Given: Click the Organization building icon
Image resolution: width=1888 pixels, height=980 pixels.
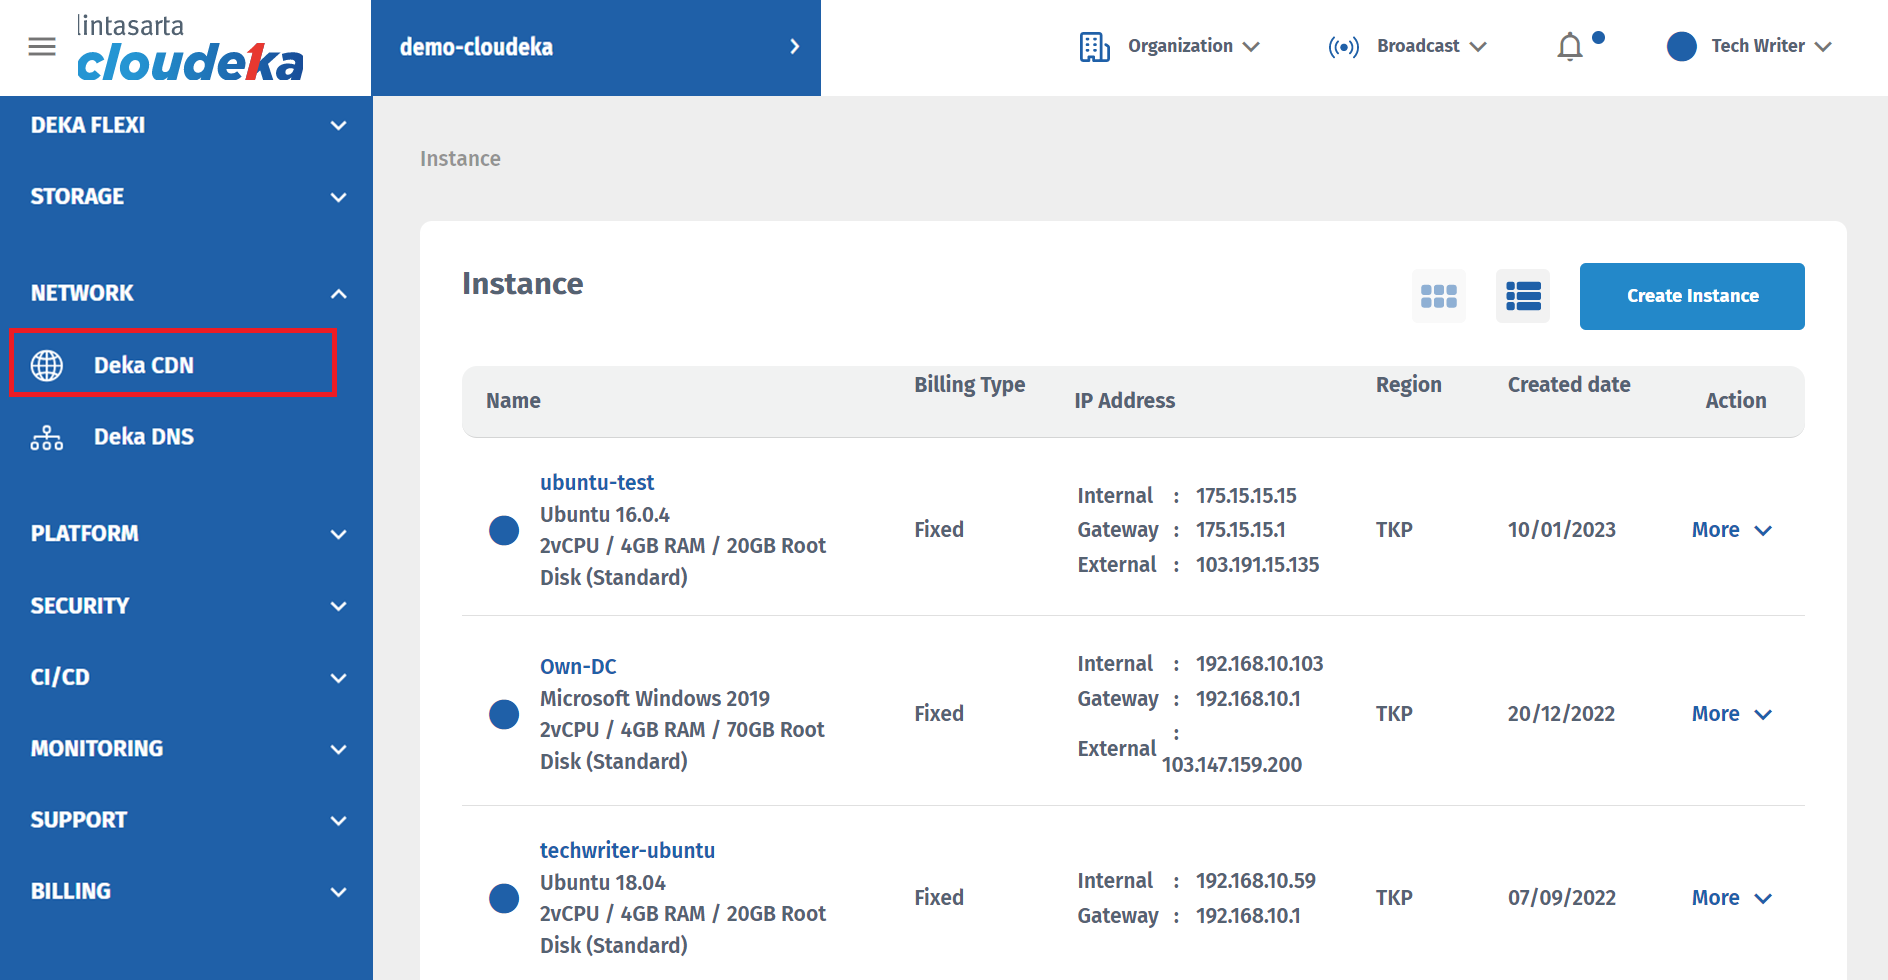Looking at the screenshot, I should pyautogui.click(x=1094, y=47).
